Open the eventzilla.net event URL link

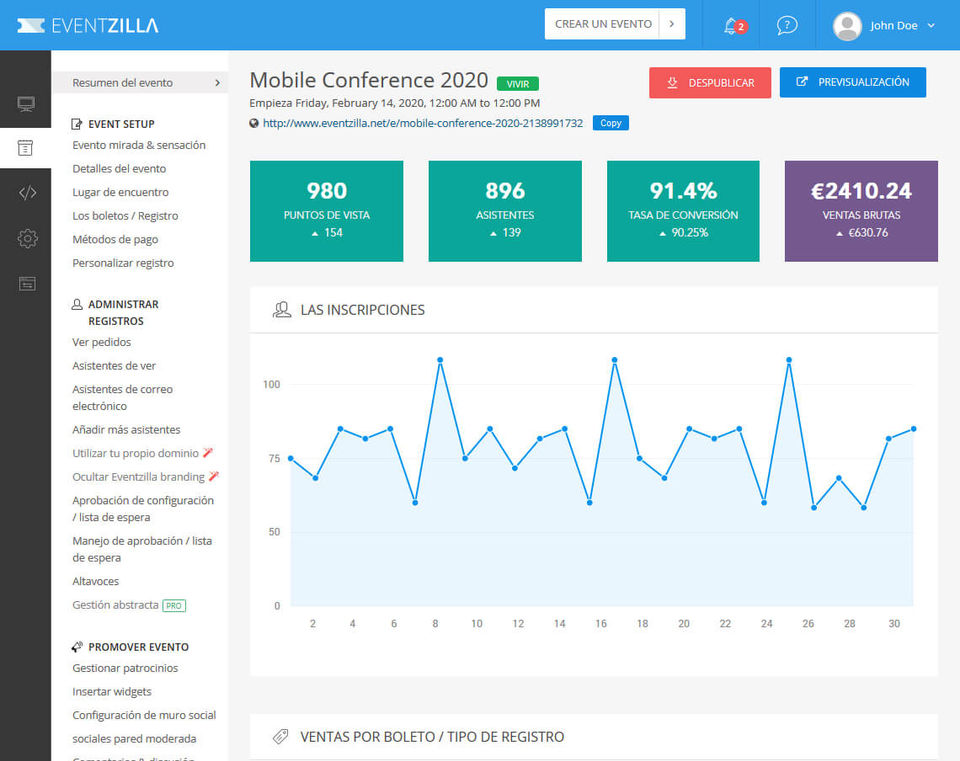pos(422,123)
